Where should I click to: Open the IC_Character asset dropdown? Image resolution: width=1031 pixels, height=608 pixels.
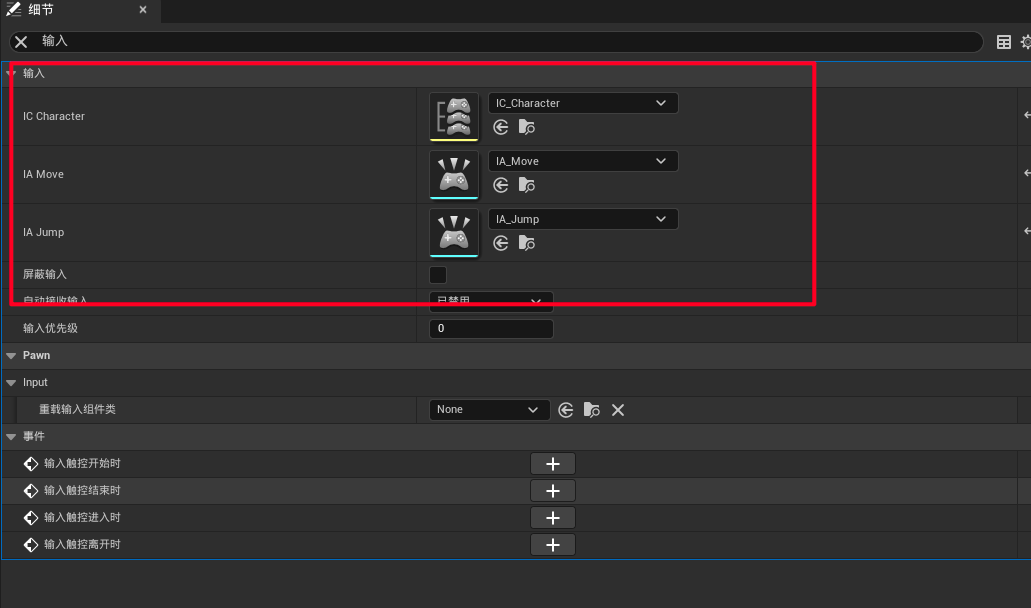582,103
